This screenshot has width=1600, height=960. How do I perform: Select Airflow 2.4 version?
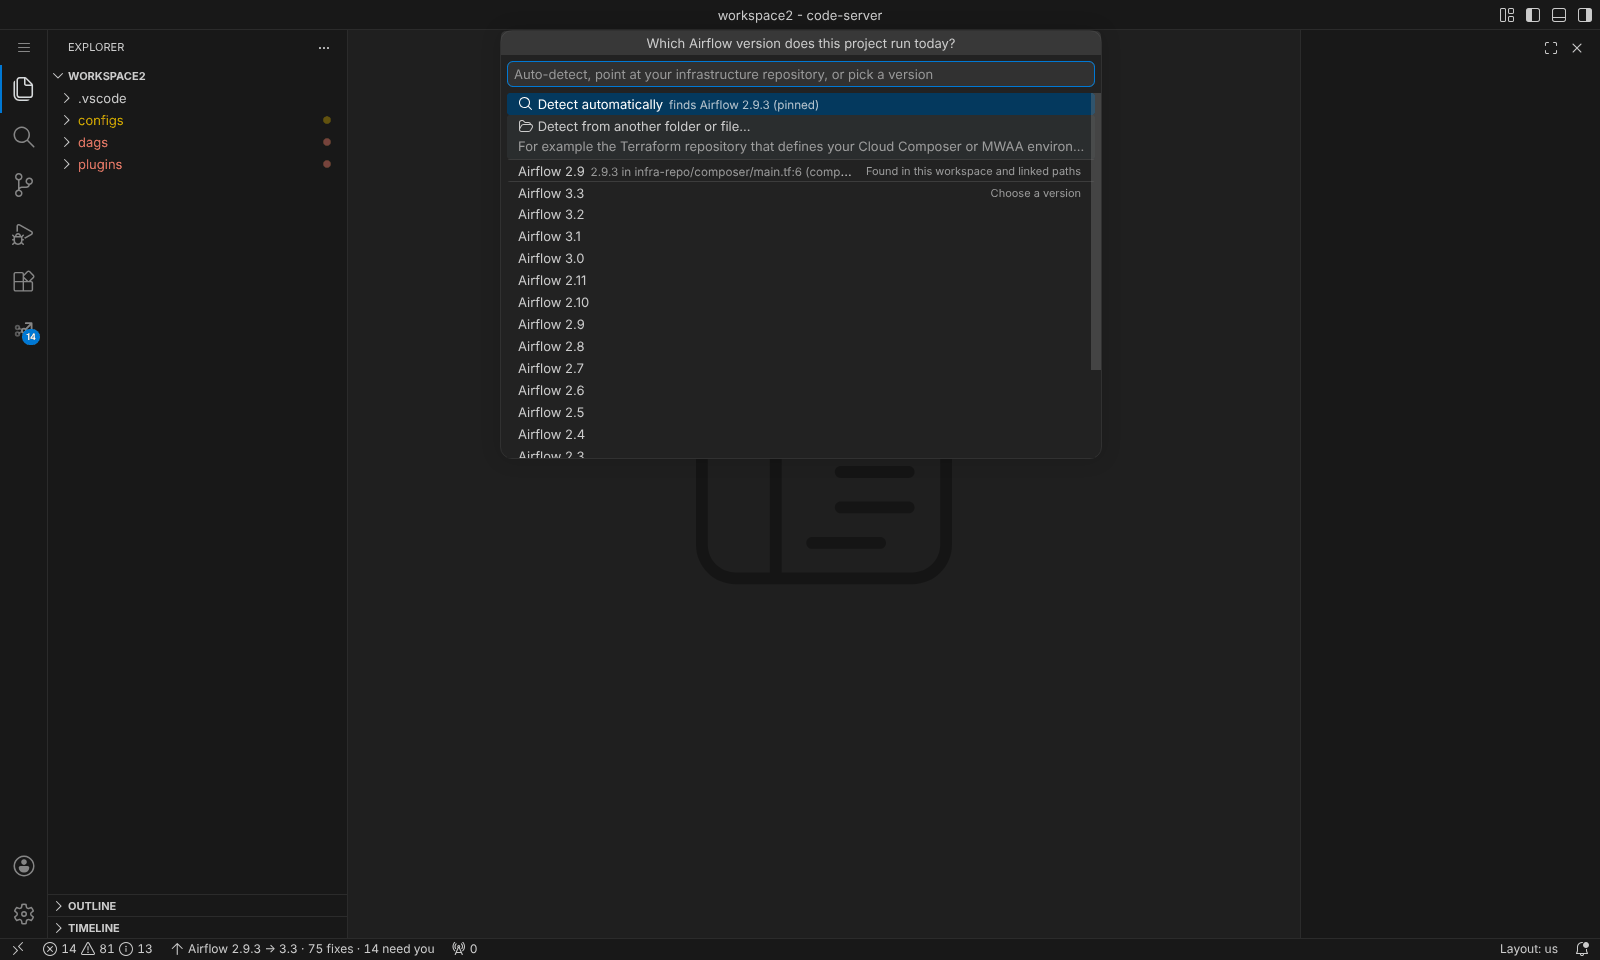(x=798, y=435)
